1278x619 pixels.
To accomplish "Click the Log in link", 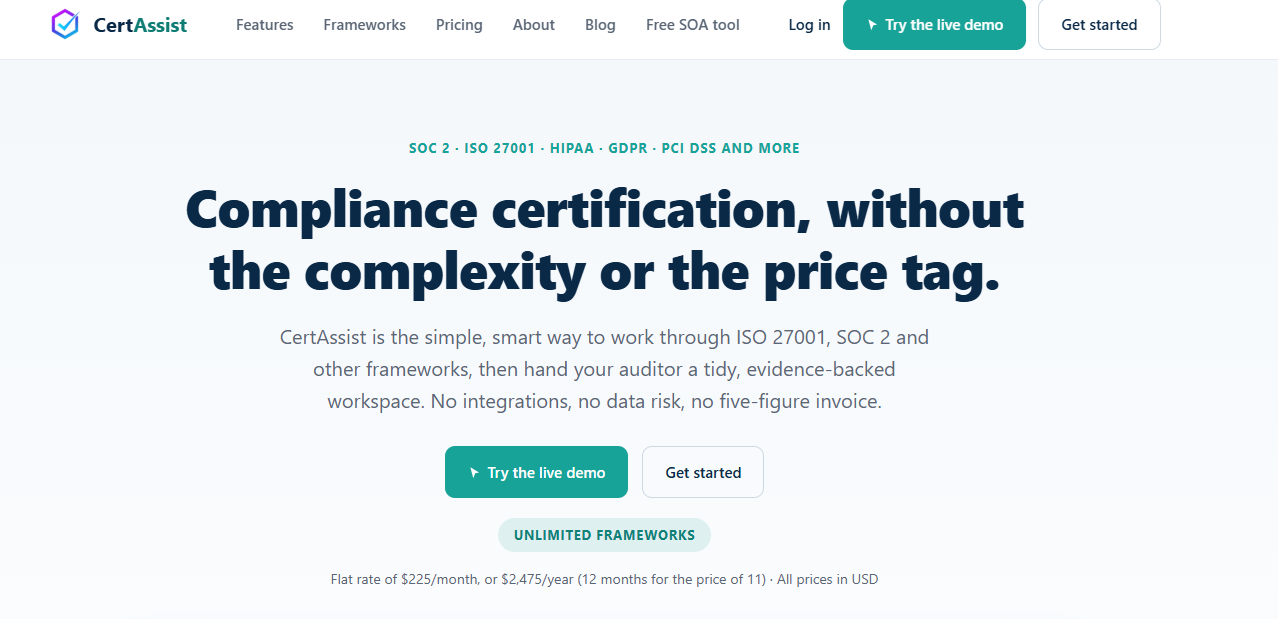I will click(809, 25).
